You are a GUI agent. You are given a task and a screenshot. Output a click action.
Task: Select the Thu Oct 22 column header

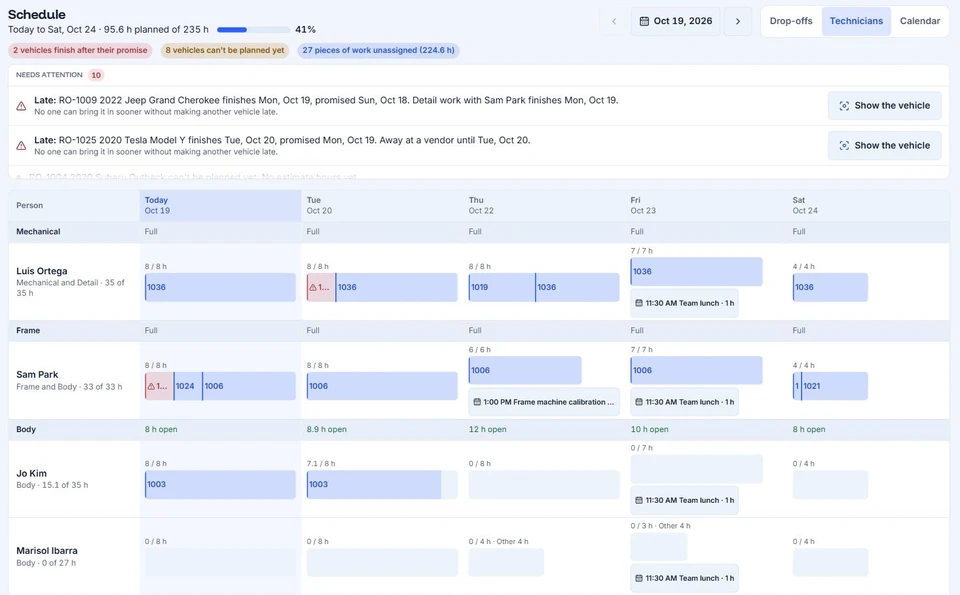(x=545, y=205)
